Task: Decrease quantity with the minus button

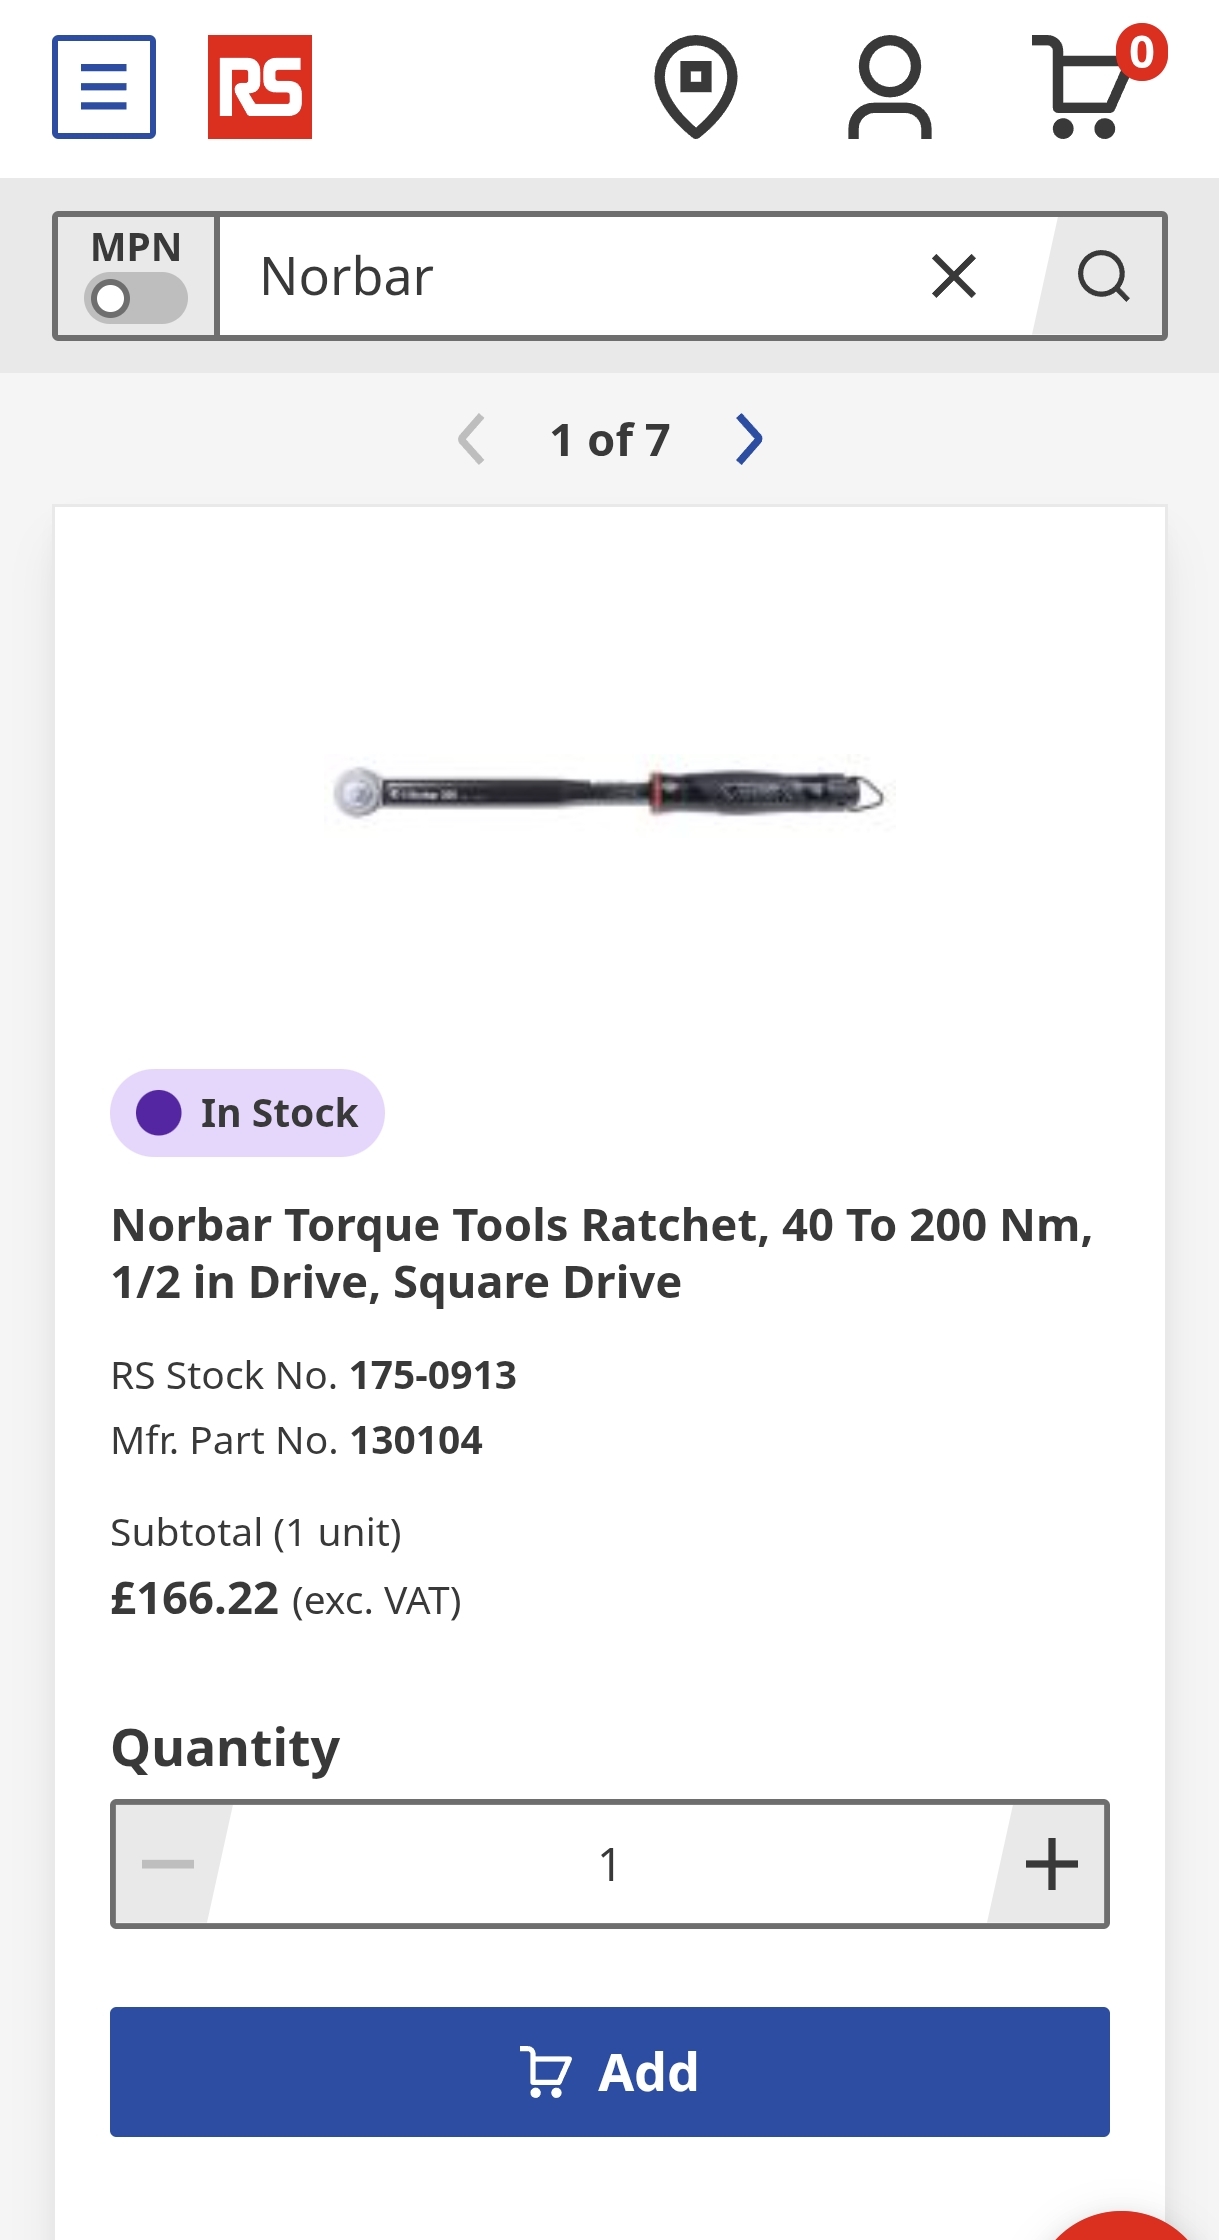Action: (168, 1864)
